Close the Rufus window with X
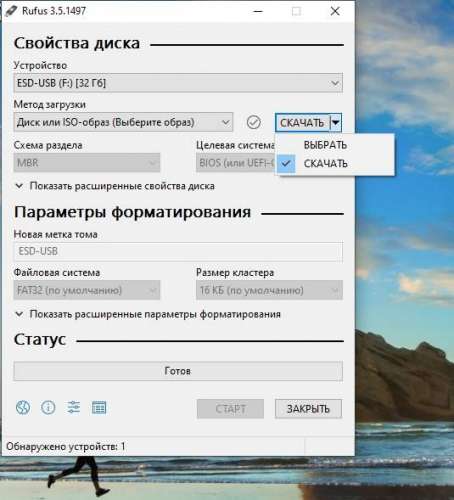The width and height of the screenshot is (454, 500). click(335, 11)
